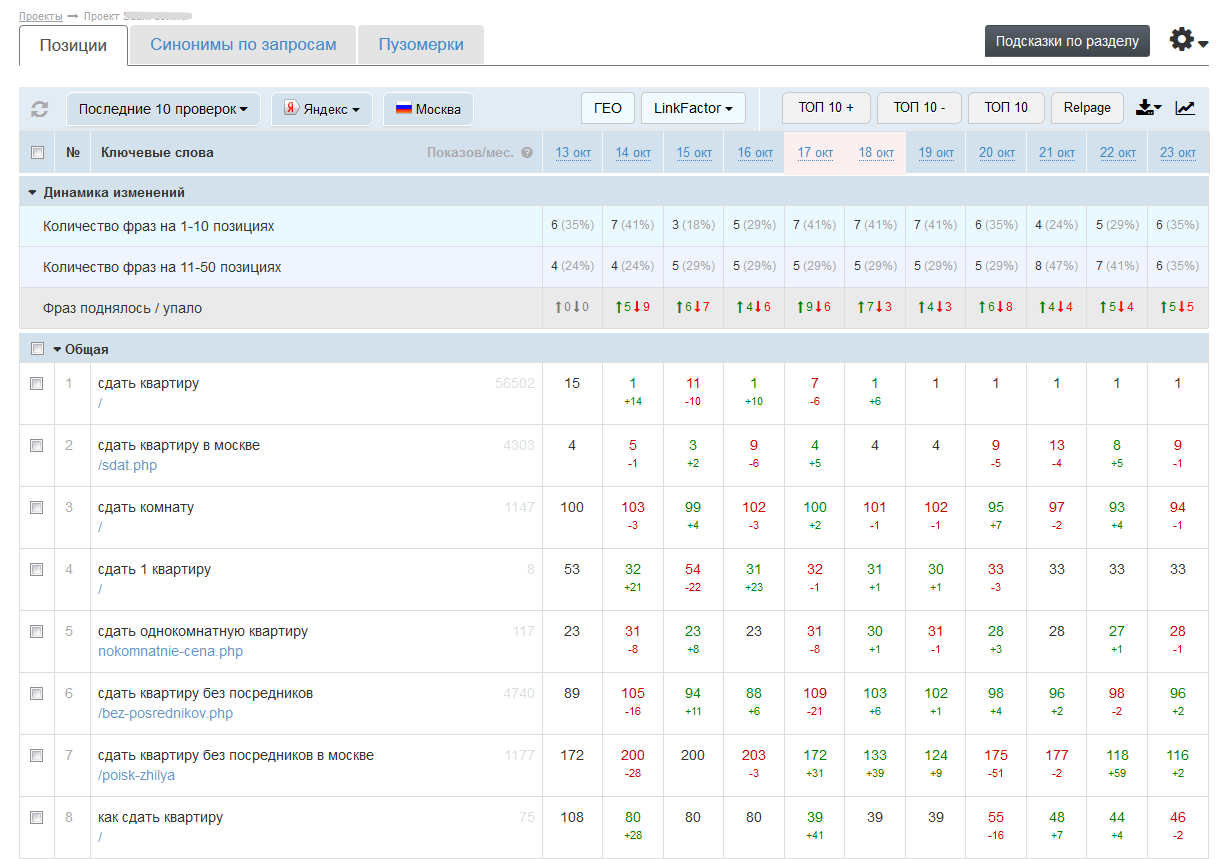The image size is (1217, 859).
Task: Select checkbox for как сдать квартиру
Action: pos(37,818)
